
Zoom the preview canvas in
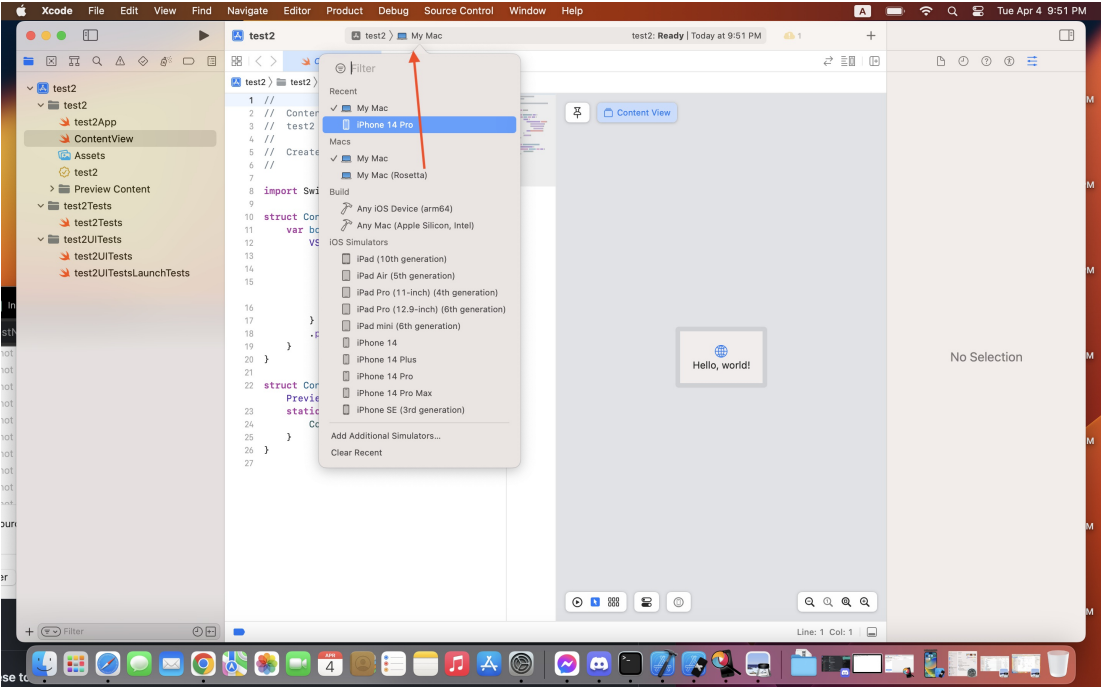coord(864,602)
